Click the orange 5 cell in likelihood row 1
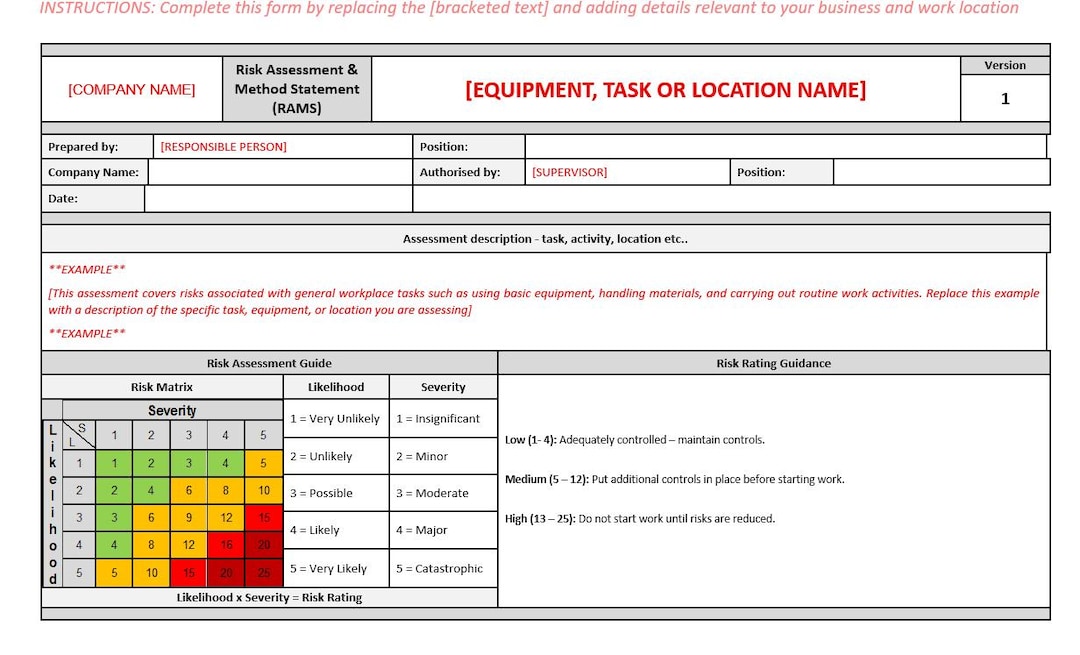1080x655 pixels. tap(263, 464)
